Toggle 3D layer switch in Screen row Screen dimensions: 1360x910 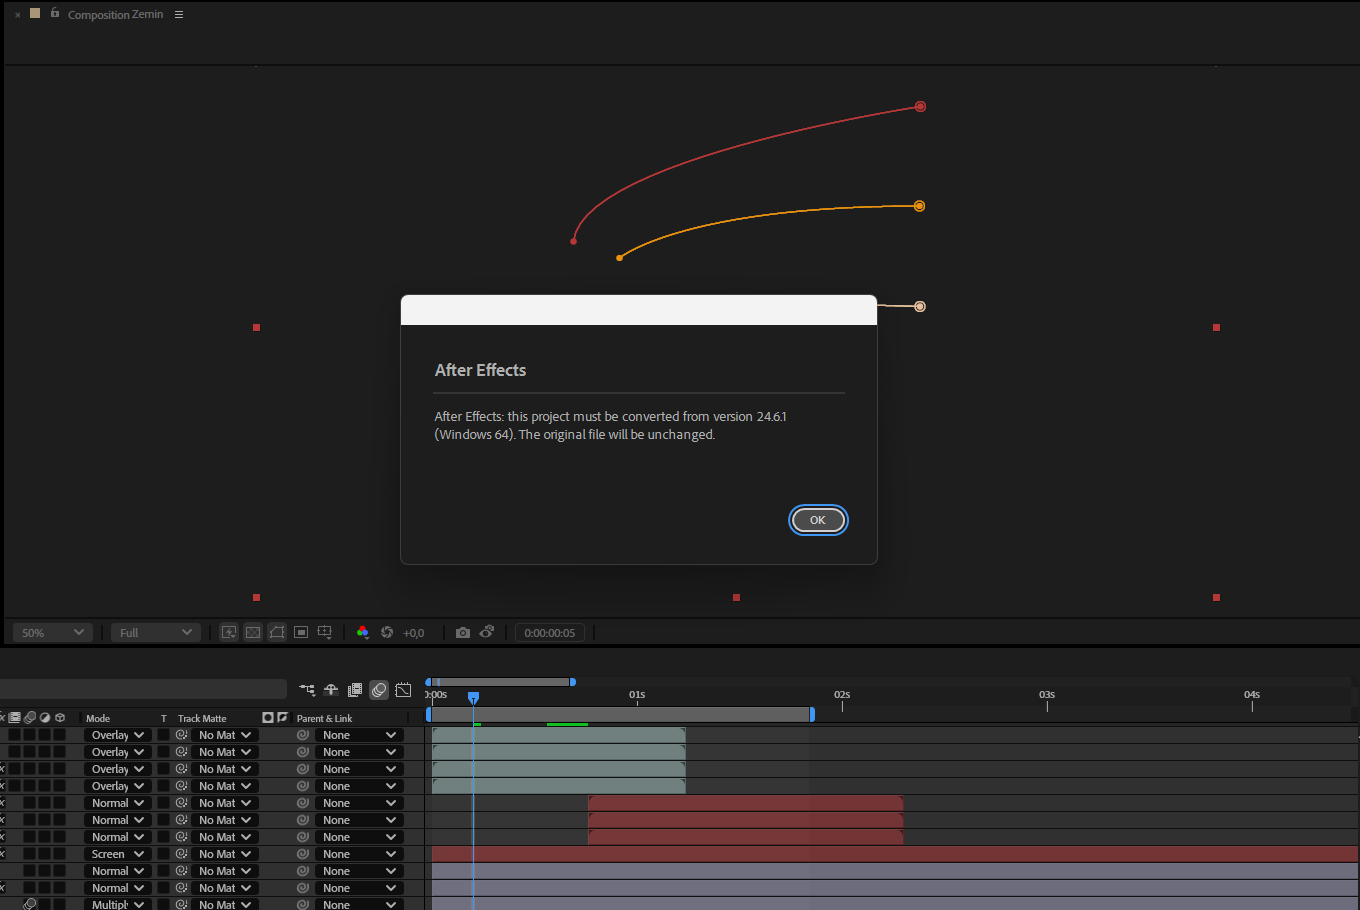point(60,854)
